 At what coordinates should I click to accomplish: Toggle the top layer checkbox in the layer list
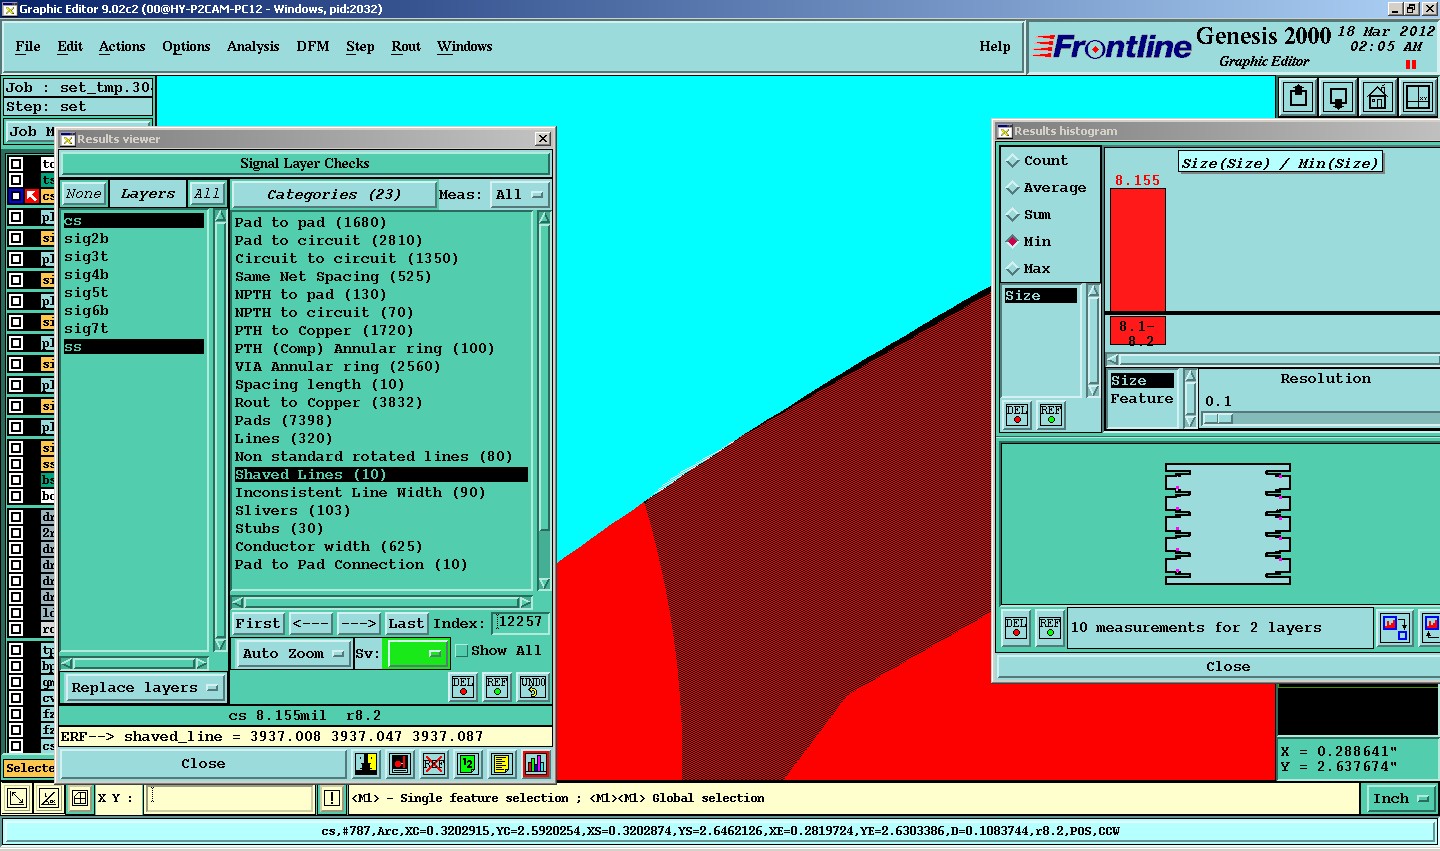(16, 164)
